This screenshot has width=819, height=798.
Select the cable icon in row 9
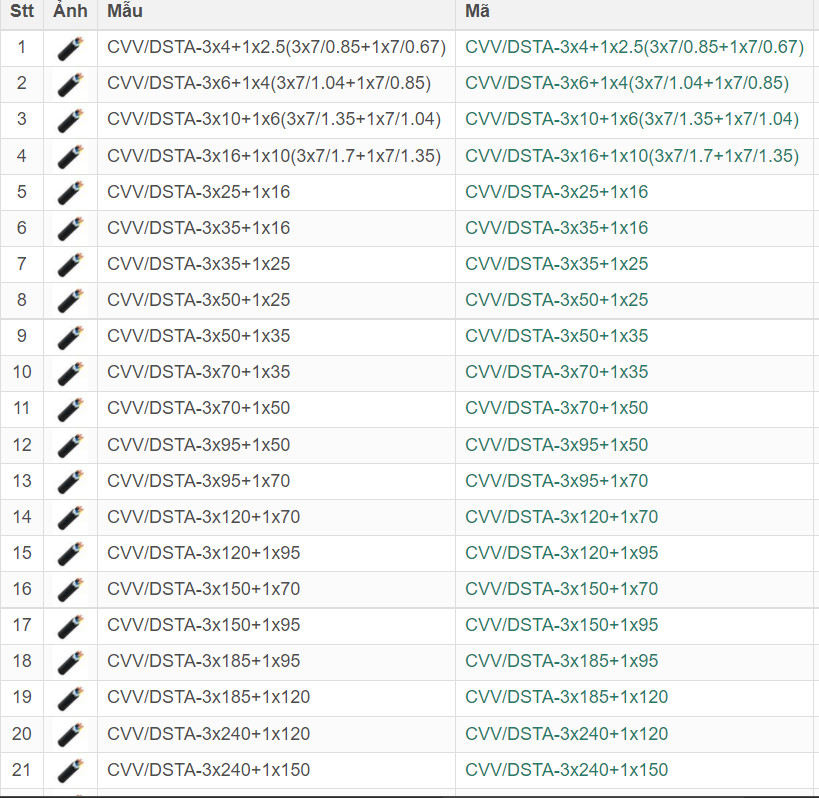tap(69, 336)
